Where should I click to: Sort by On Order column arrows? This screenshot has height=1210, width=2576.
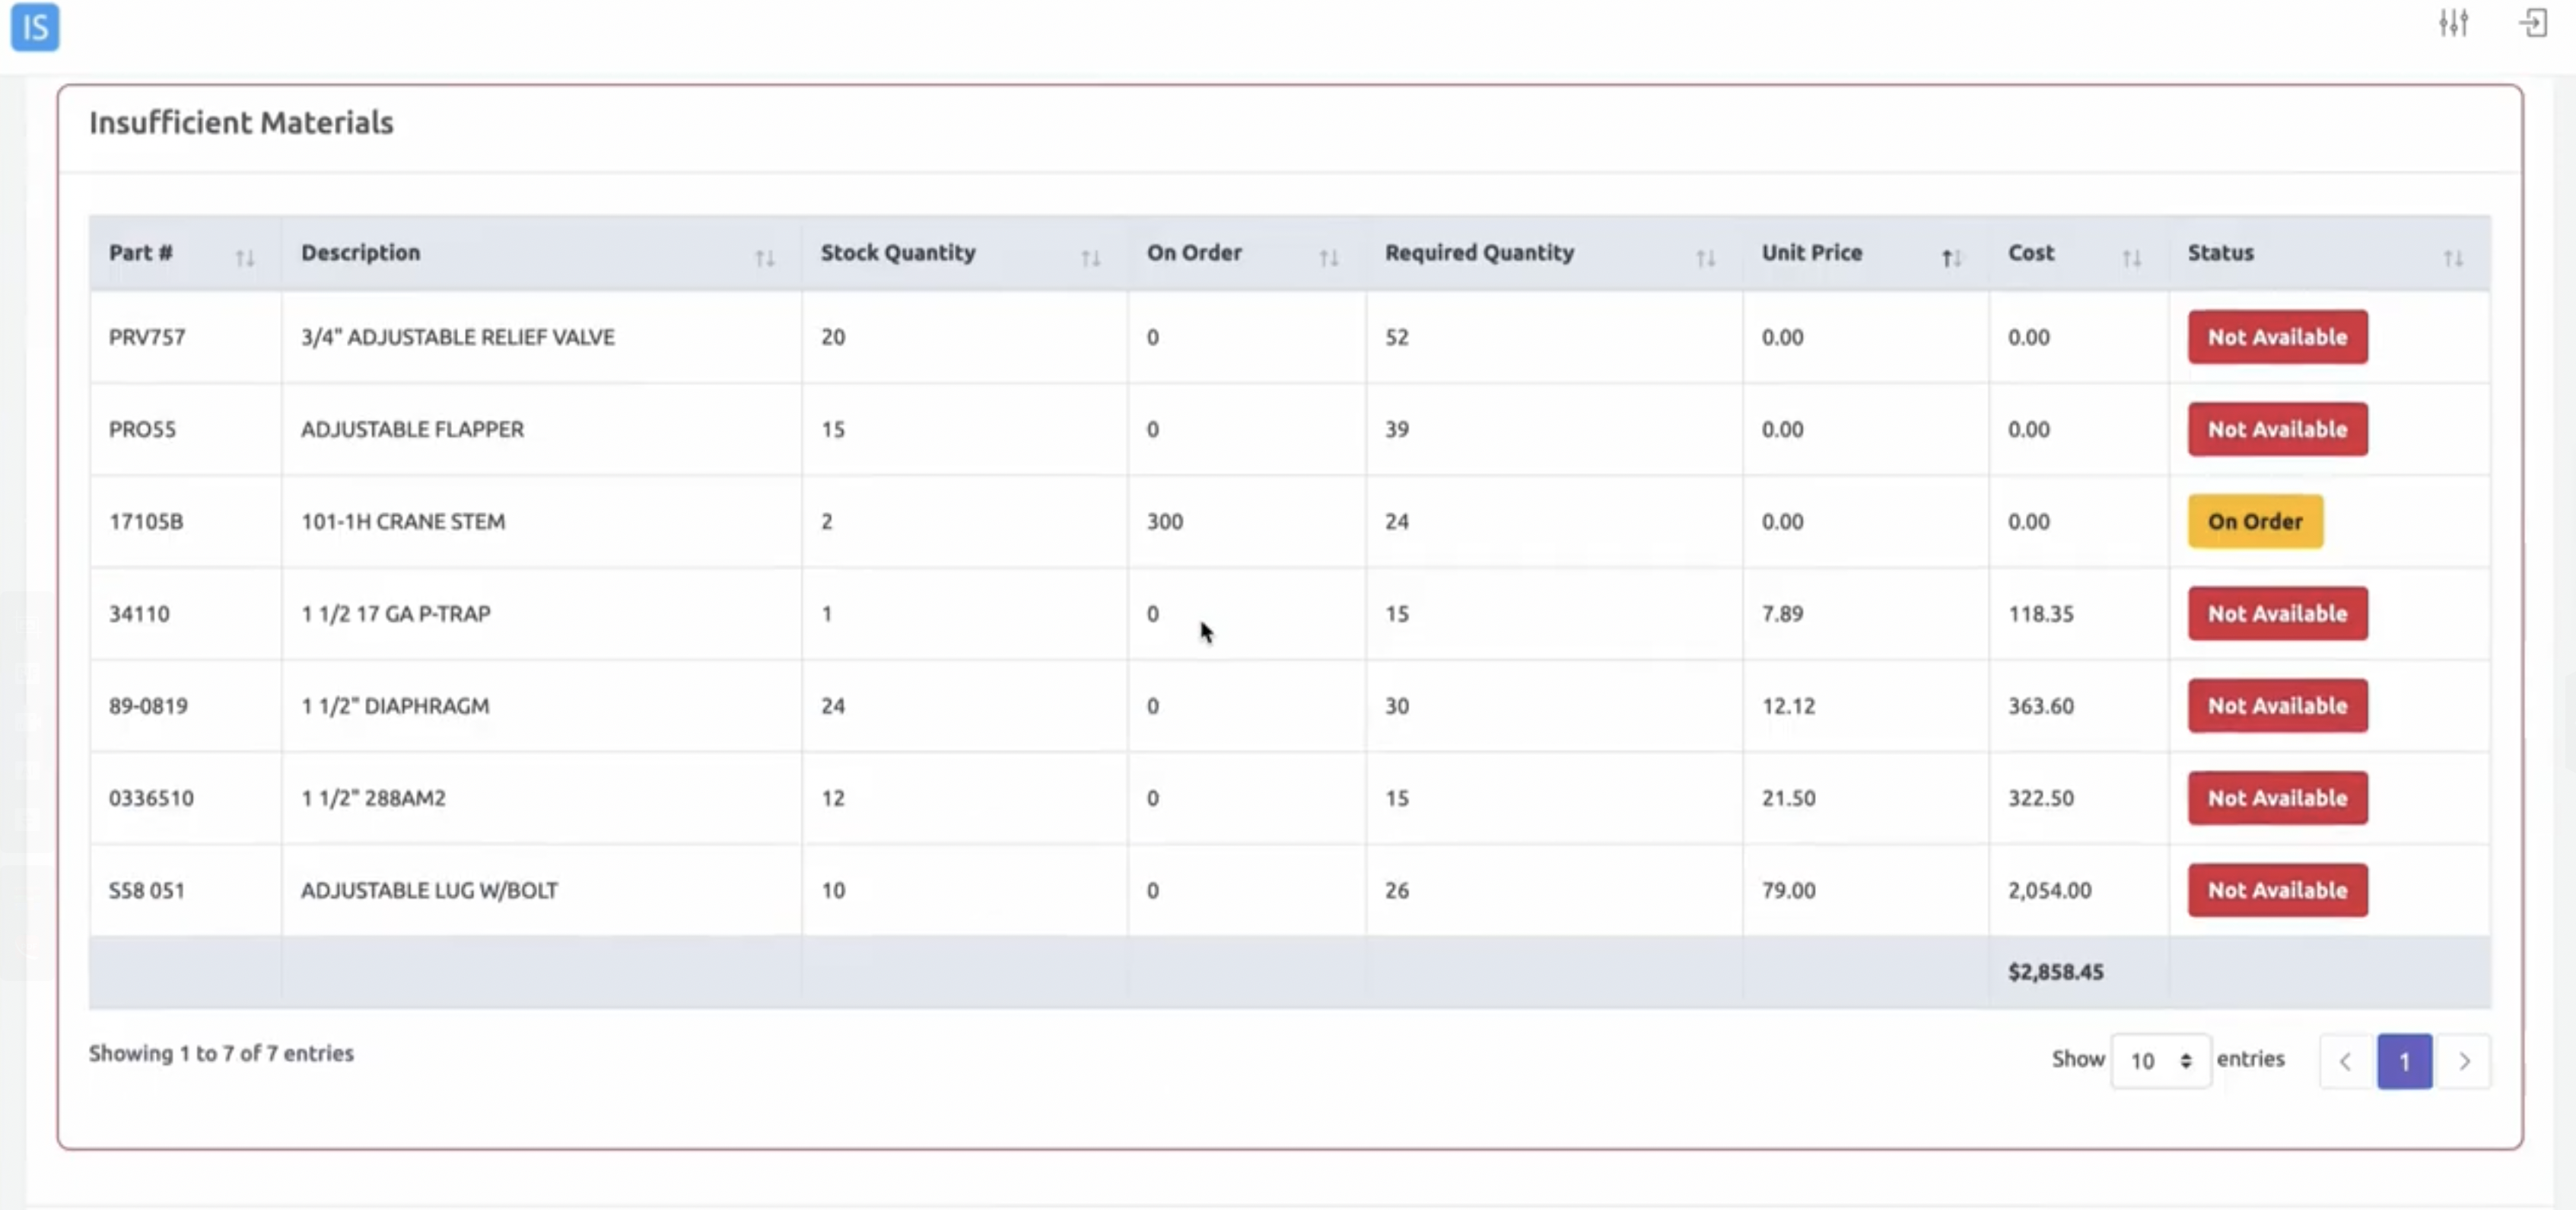pos(1328,258)
